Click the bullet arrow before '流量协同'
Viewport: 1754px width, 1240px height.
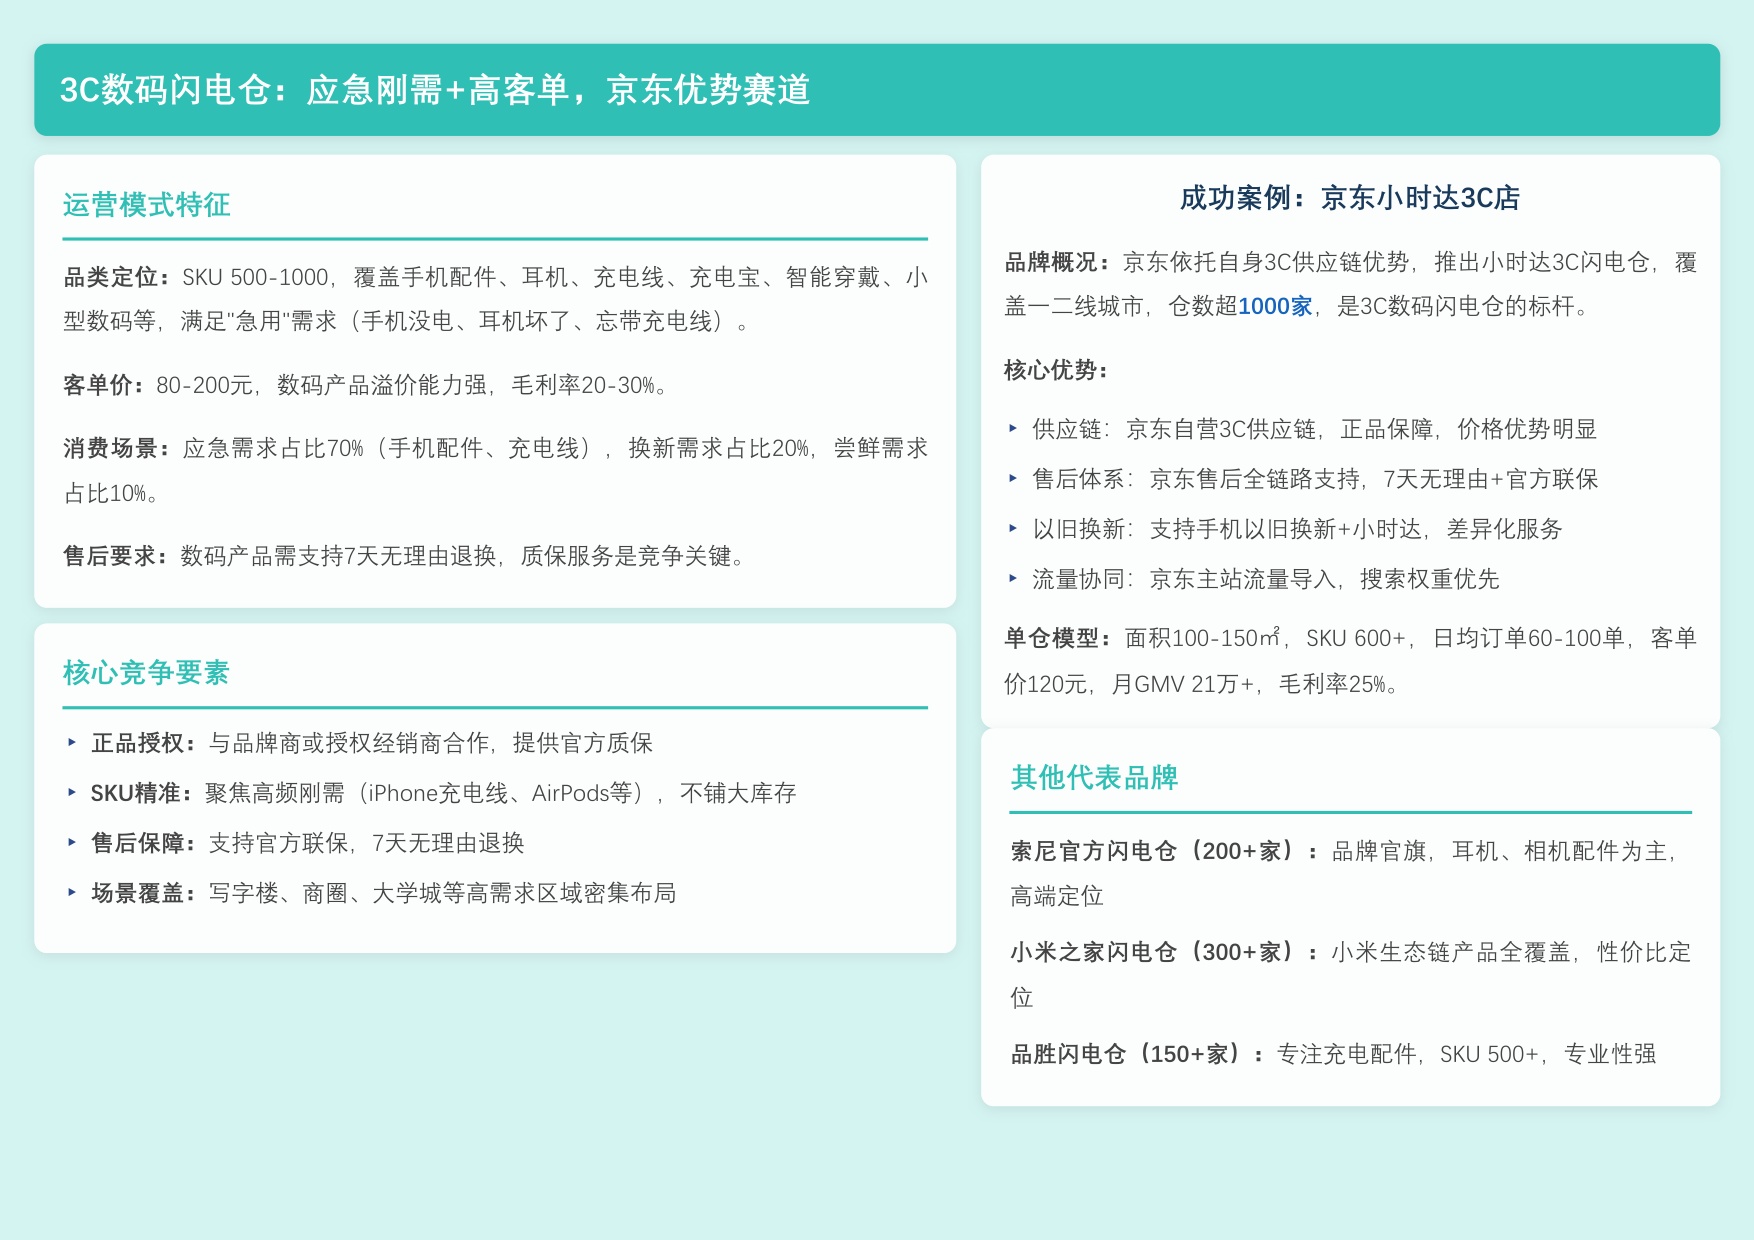click(1013, 579)
